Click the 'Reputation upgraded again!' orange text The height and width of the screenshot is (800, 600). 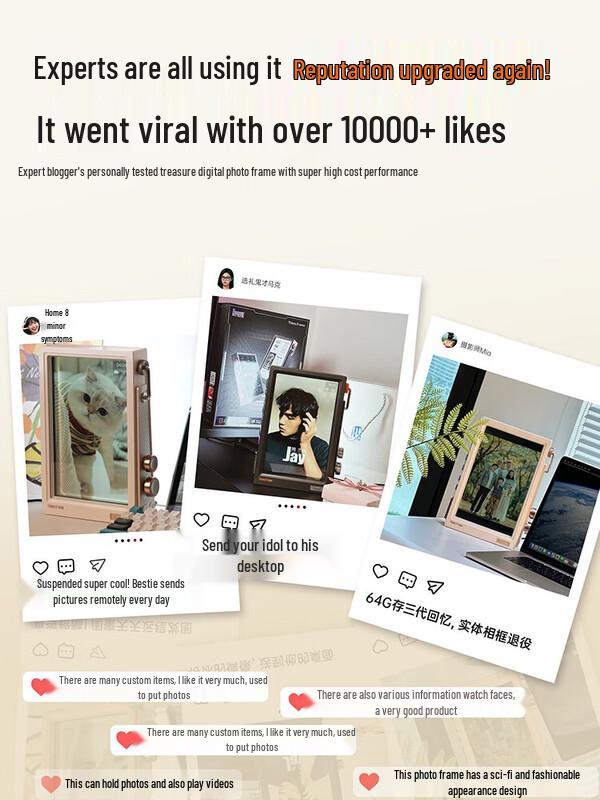coord(422,70)
